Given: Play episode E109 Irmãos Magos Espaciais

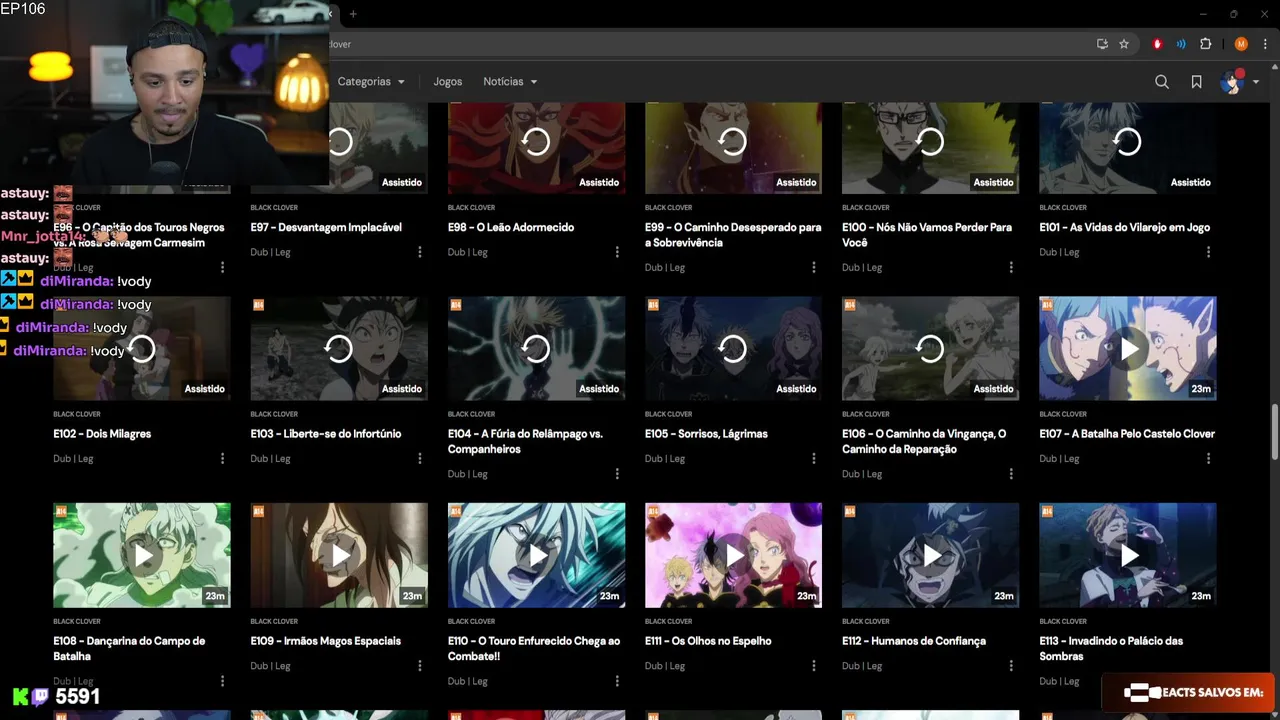Looking at the screenshot, I should coord(339,555).
